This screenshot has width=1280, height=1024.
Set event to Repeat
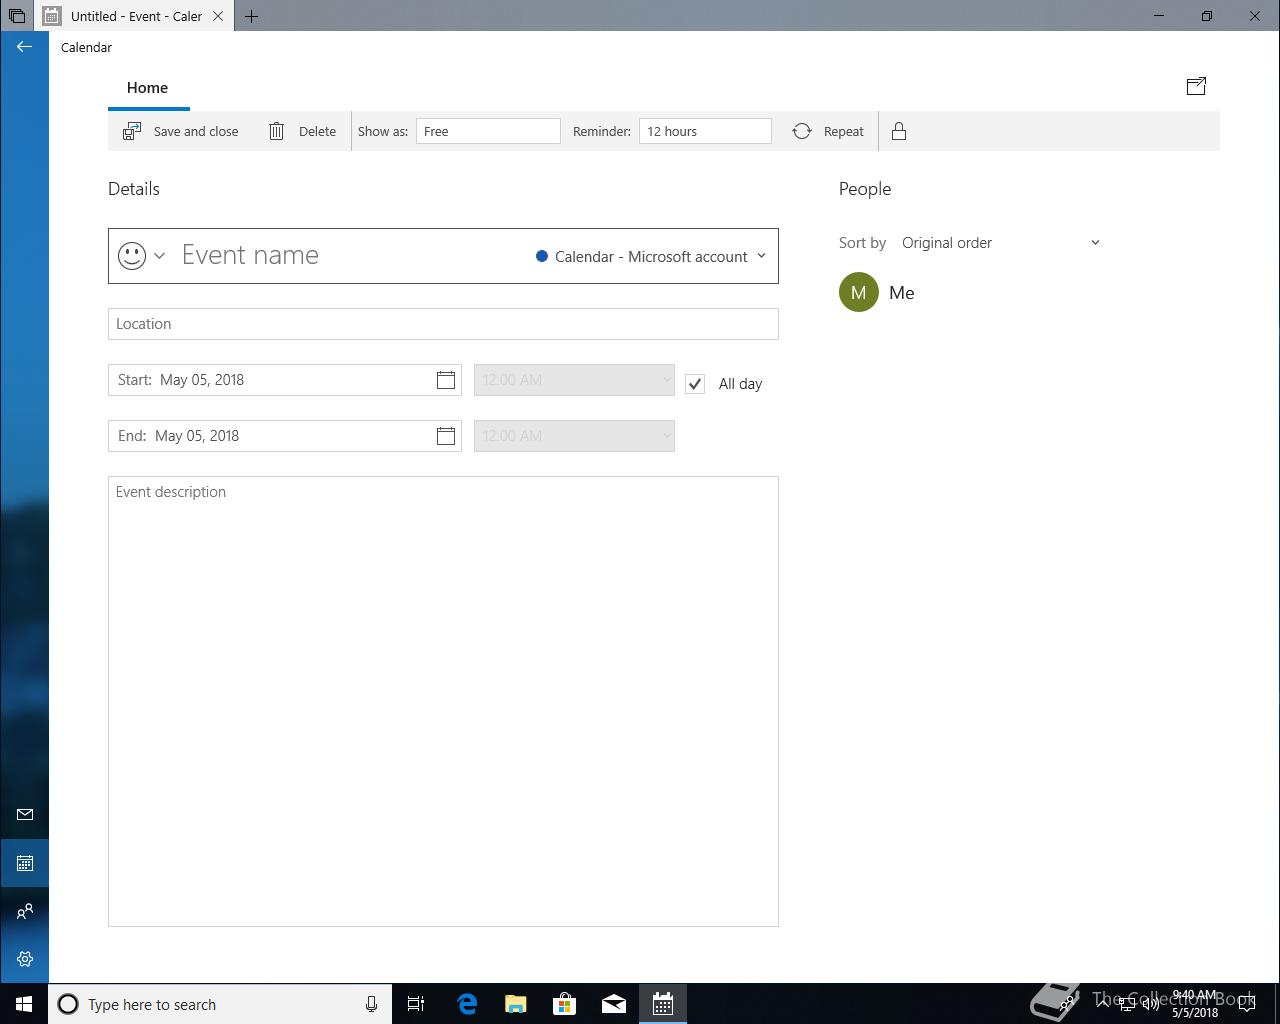pos(828,131)
